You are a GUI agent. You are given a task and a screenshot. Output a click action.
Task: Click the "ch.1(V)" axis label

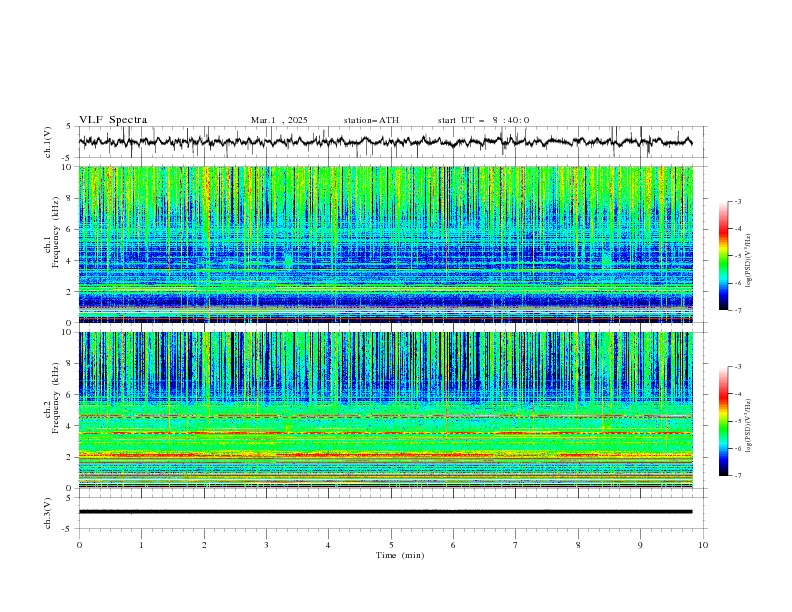[48, 142]
